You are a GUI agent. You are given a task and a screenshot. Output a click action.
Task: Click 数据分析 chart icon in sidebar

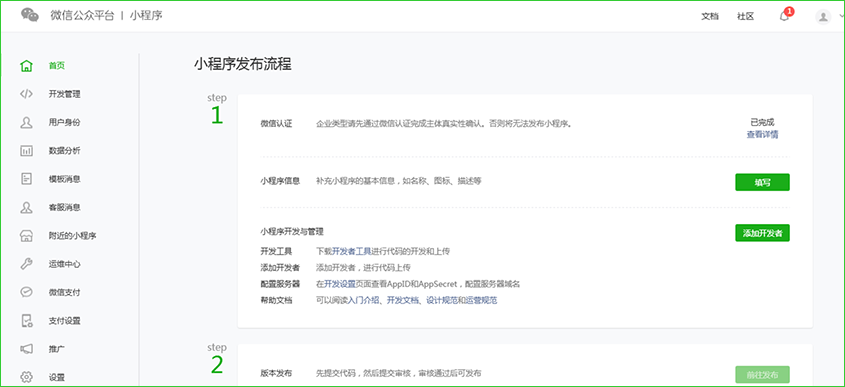pos(26,151)
